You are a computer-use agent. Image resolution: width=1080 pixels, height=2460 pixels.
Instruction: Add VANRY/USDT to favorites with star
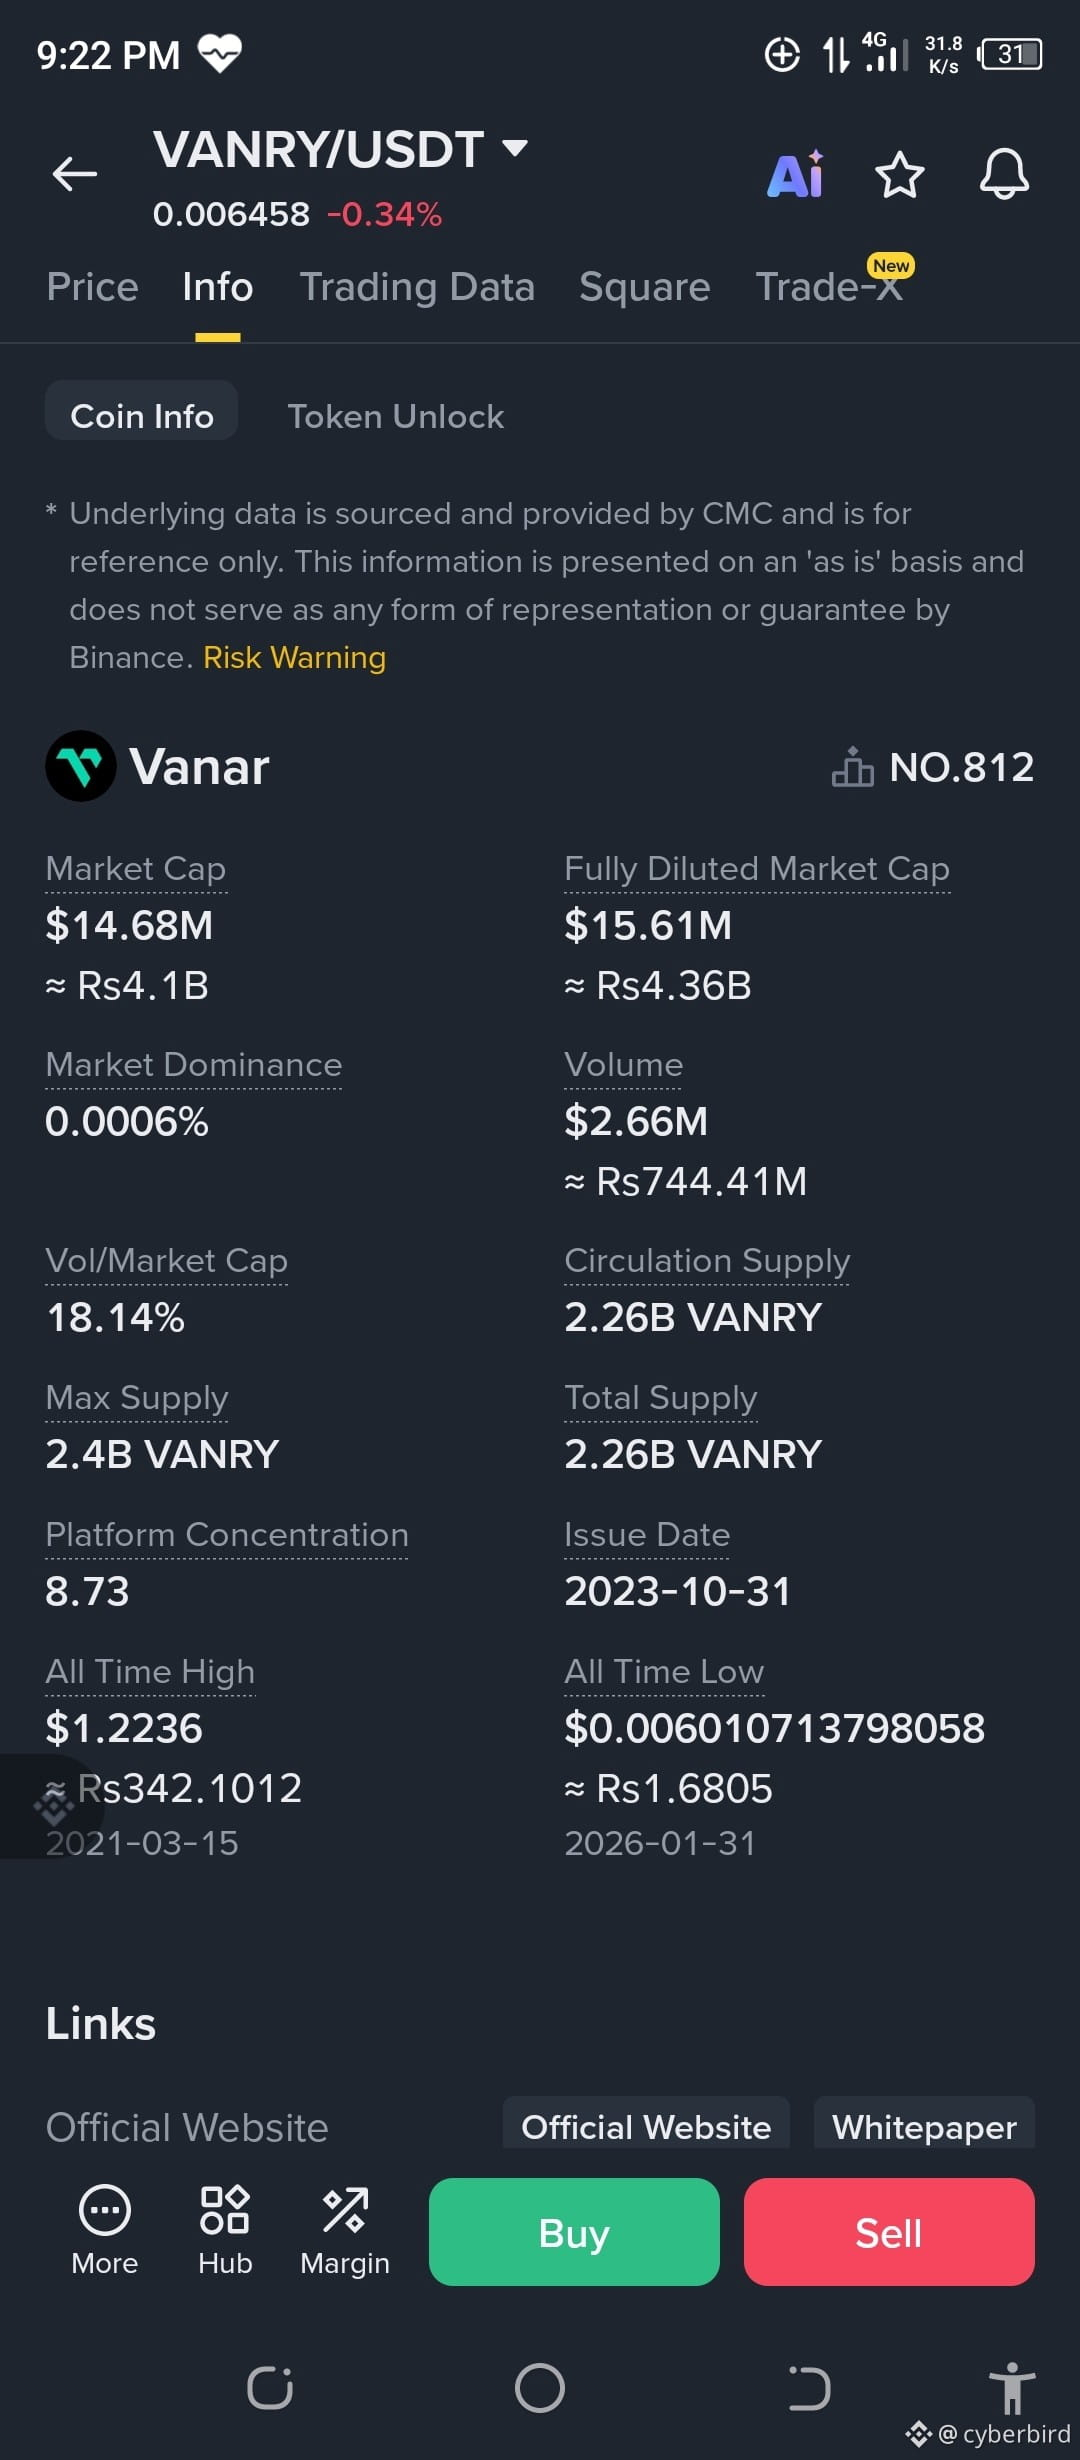(899, 175)
